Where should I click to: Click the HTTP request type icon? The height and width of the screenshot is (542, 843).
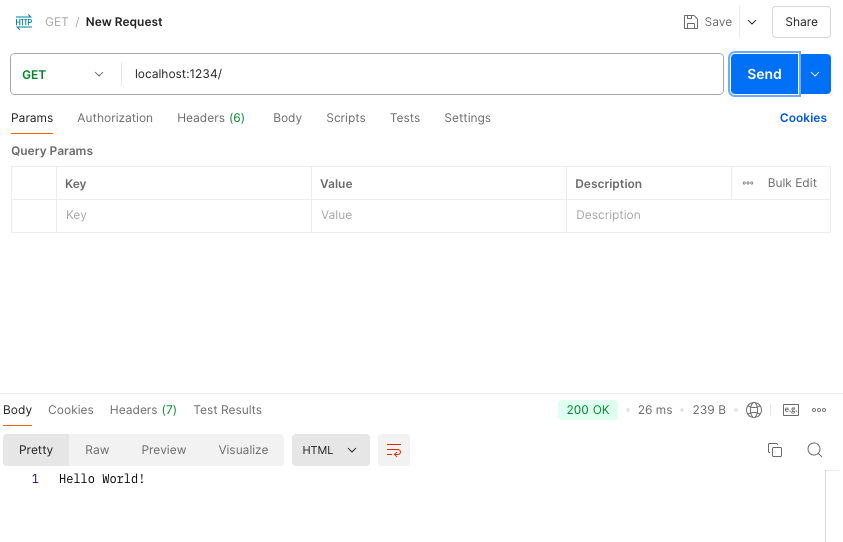(24, 22)
